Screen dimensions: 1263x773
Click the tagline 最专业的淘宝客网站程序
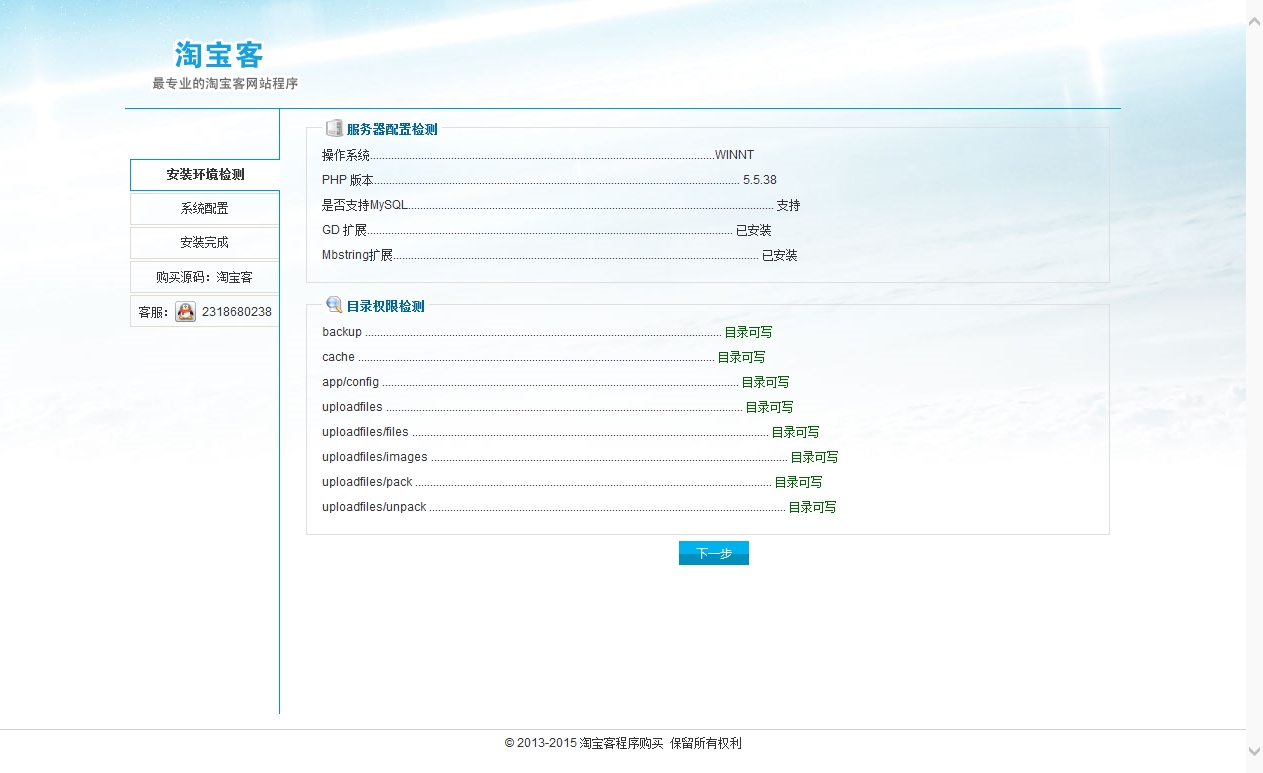pyautogui.click(x=225, y=84)
